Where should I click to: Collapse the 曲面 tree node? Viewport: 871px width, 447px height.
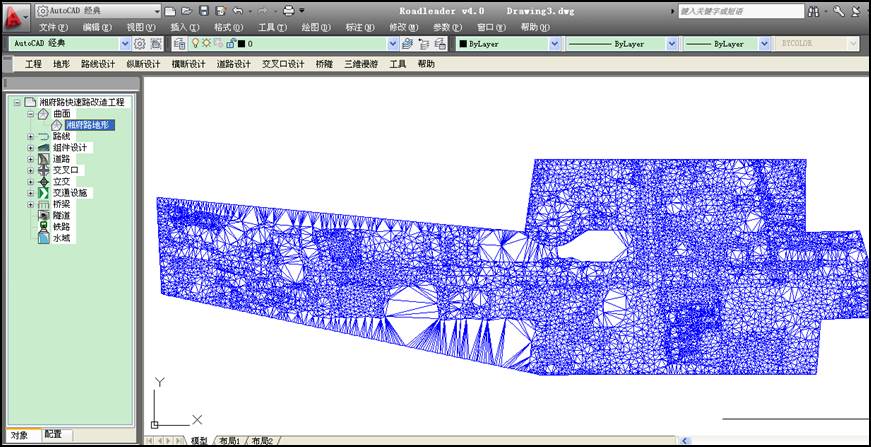(31, 114)
